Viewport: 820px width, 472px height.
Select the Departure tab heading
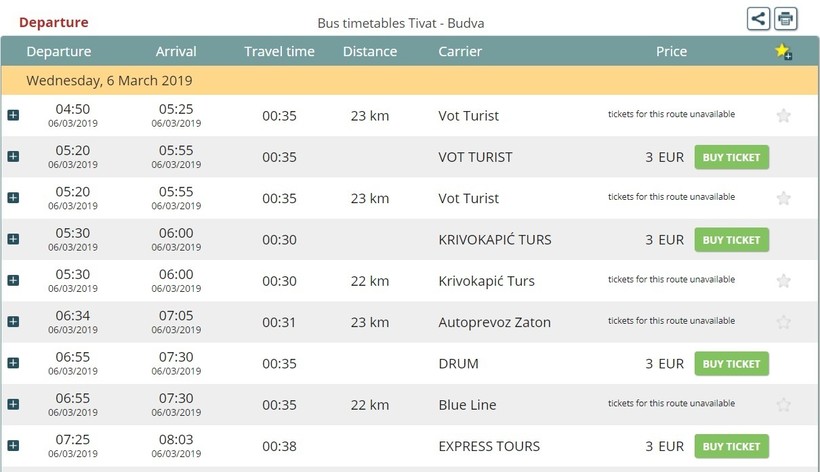point(53,22)
